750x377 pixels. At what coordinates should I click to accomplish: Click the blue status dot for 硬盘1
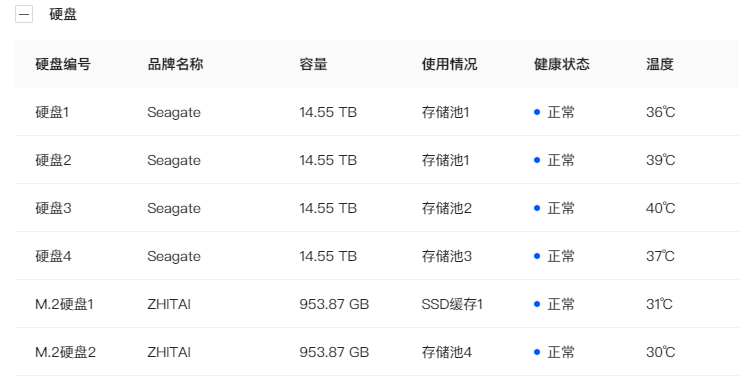coord(537,112)
